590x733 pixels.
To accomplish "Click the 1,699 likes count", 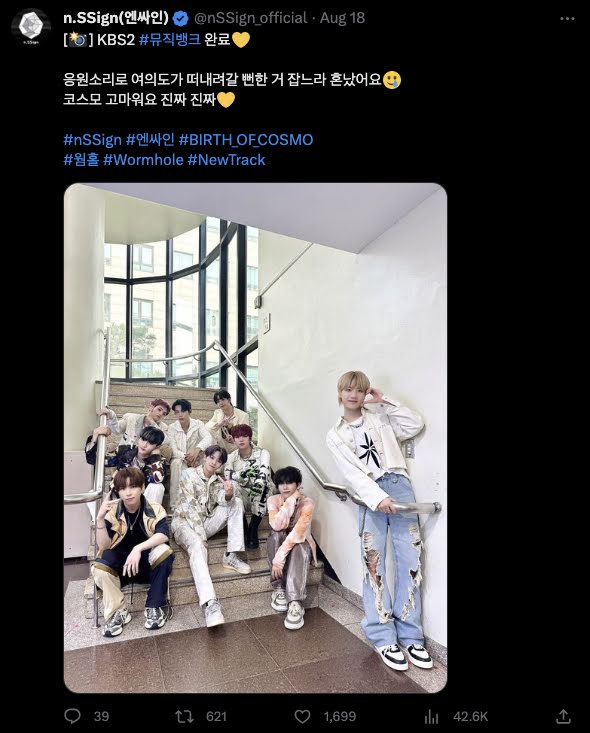I will point(340,717).
